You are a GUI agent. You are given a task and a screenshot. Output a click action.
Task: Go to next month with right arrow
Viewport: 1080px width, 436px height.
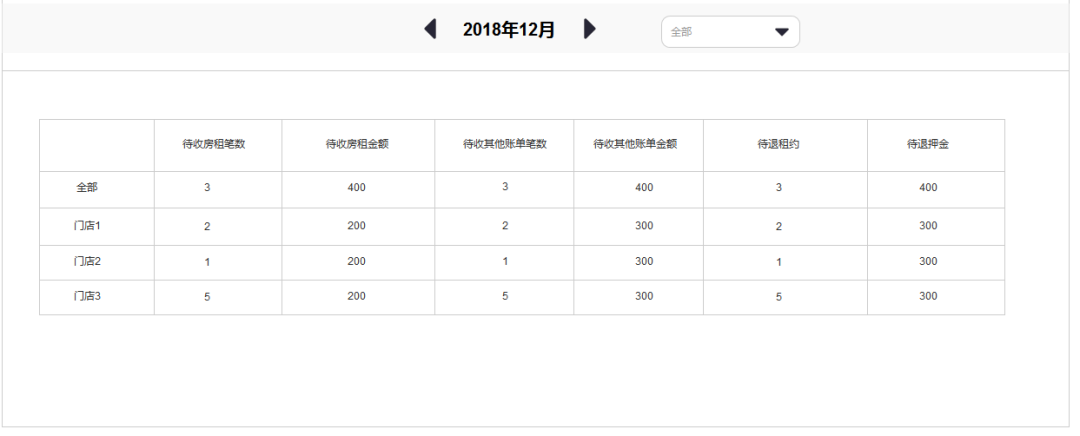coord(590,29)
